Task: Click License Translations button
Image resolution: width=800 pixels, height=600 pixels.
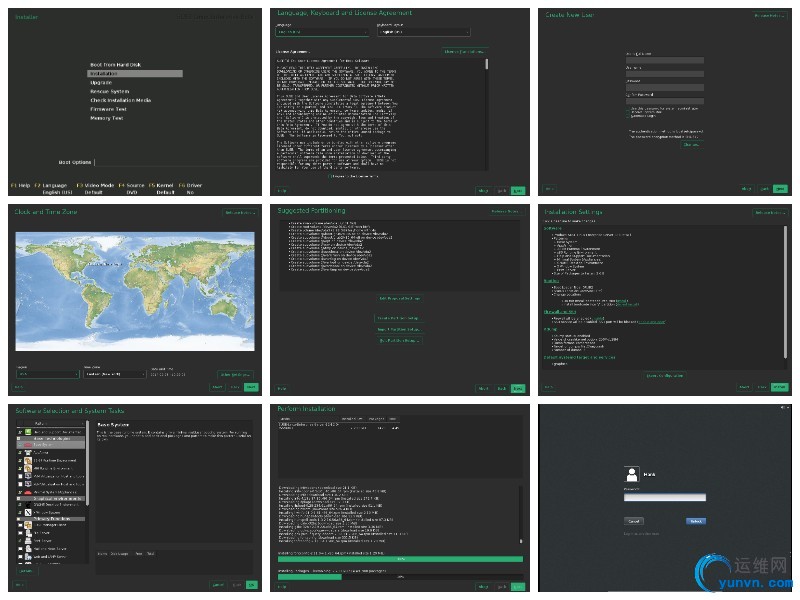Action: tap(464, 52)
